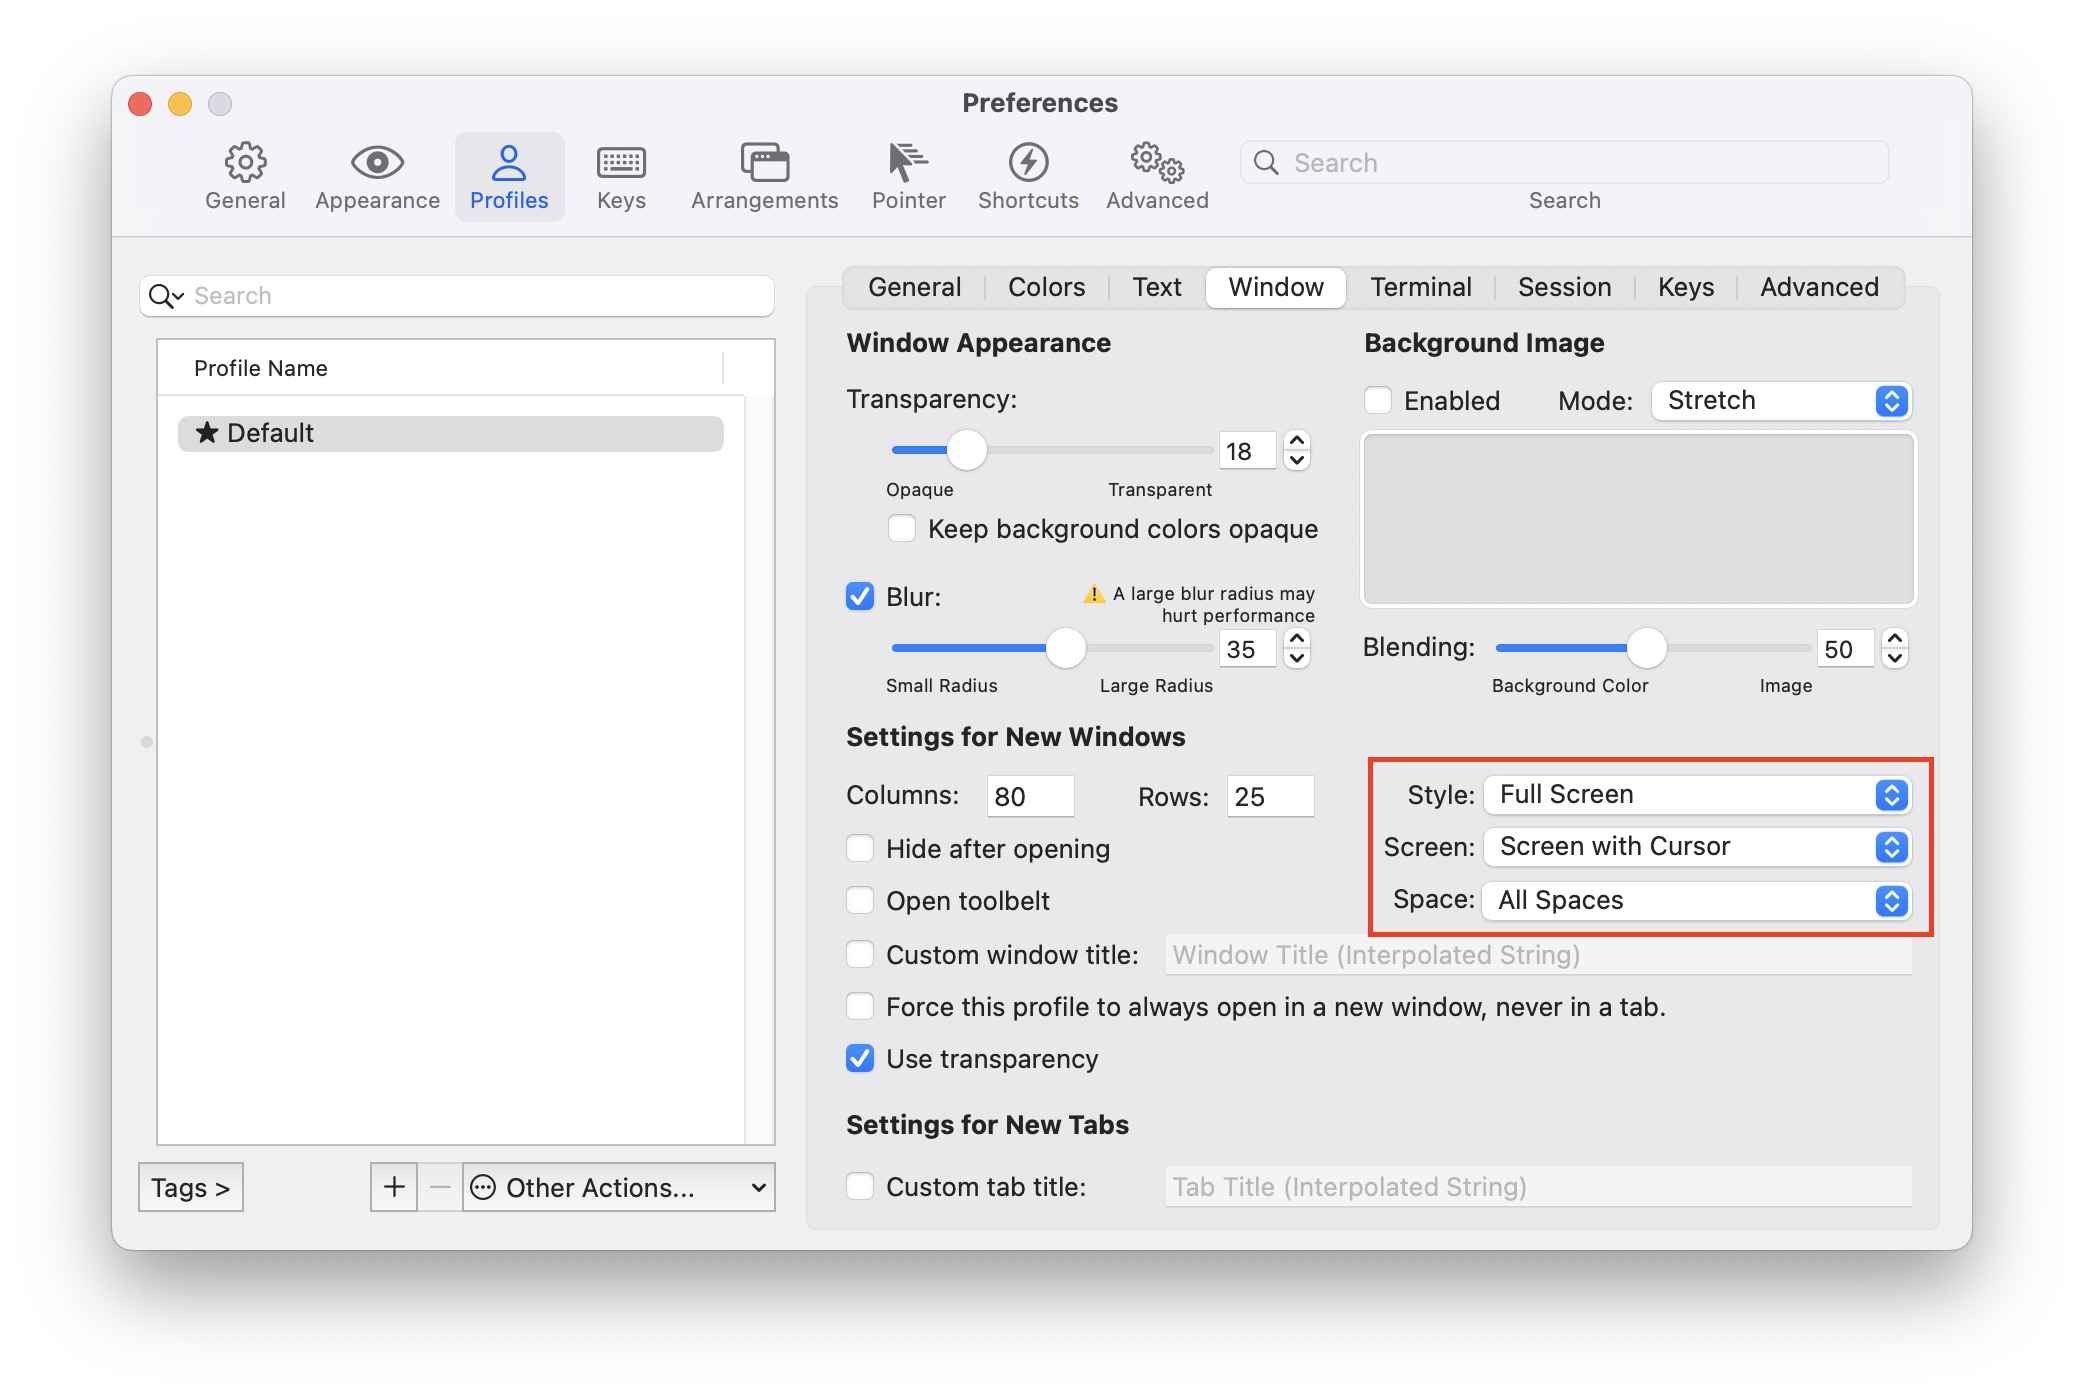
Task: Click the plus icon to add profile
Action: (x=394, y=1187)
